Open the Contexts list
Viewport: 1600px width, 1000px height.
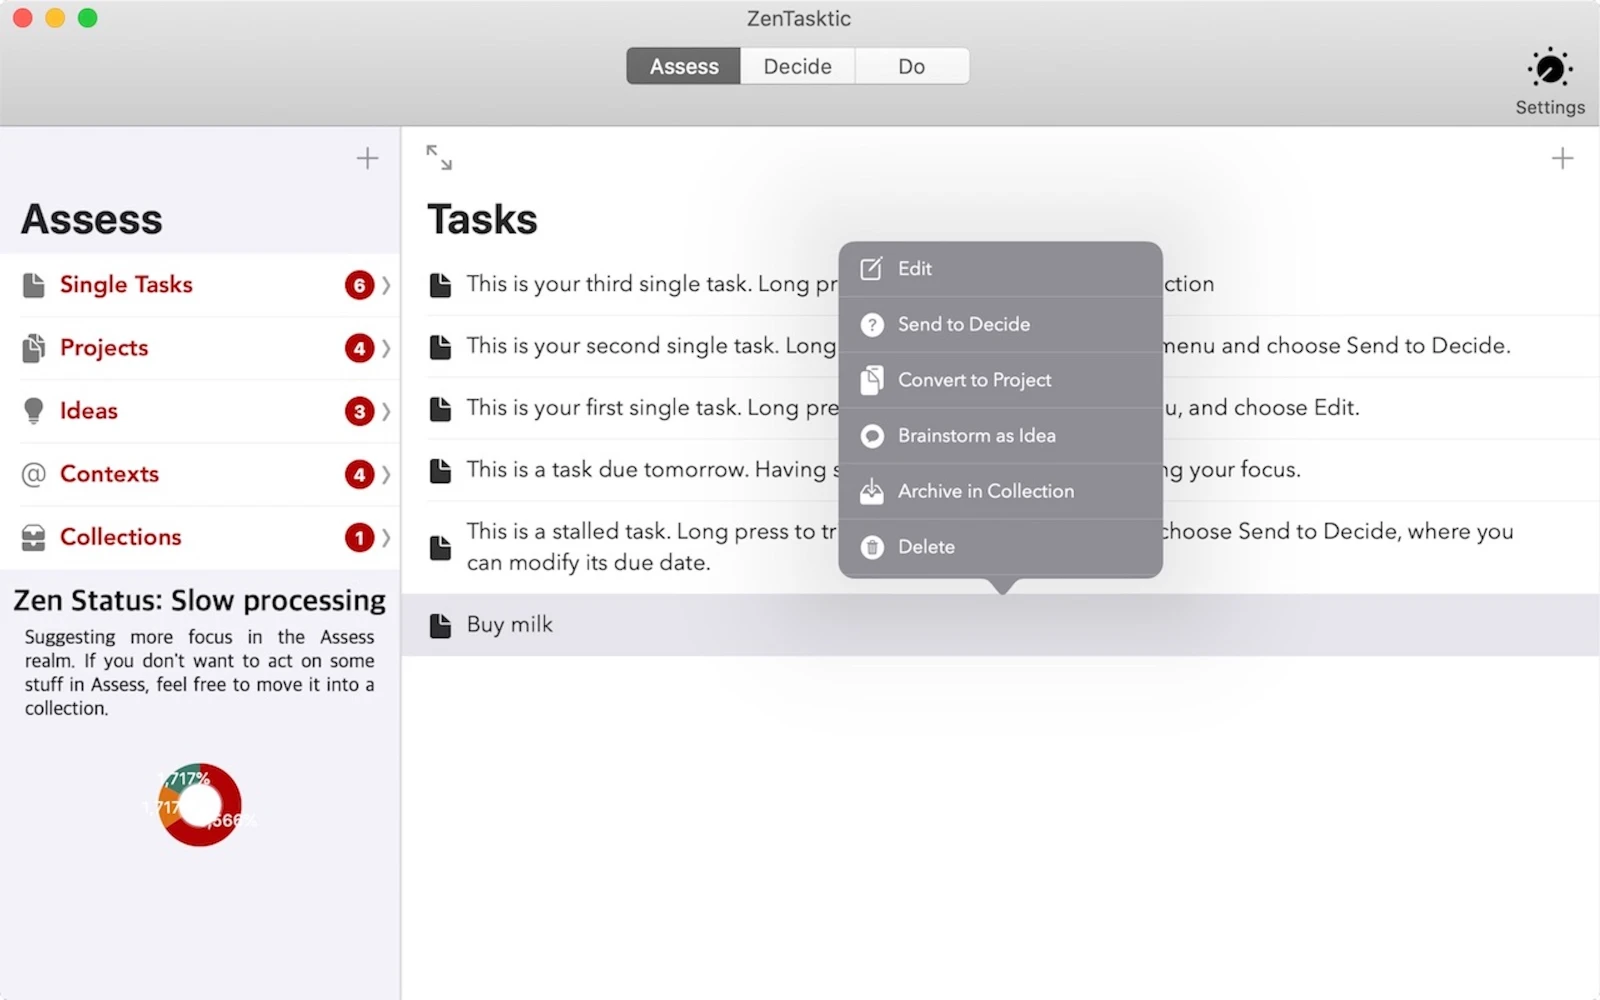[200, 474]
